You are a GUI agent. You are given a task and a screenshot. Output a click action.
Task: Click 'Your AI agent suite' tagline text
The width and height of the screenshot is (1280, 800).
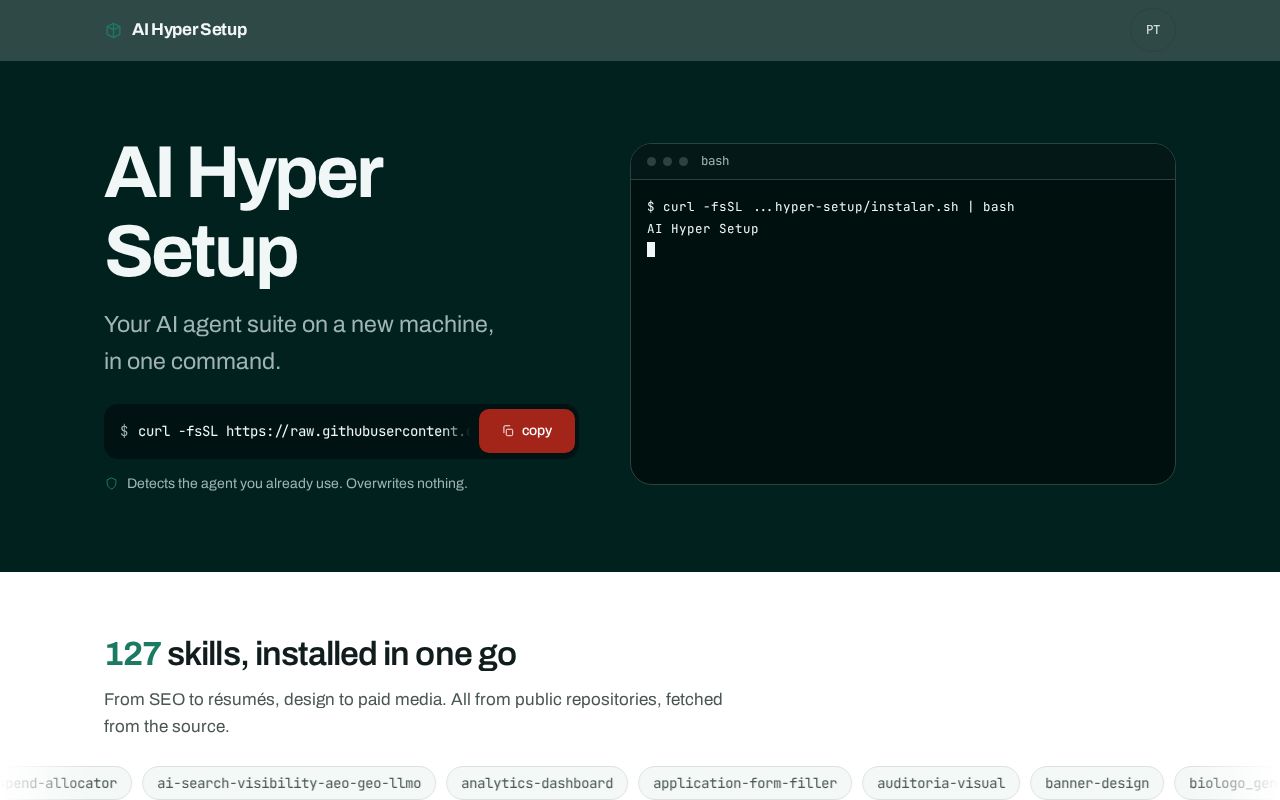(x=299, y=343)
